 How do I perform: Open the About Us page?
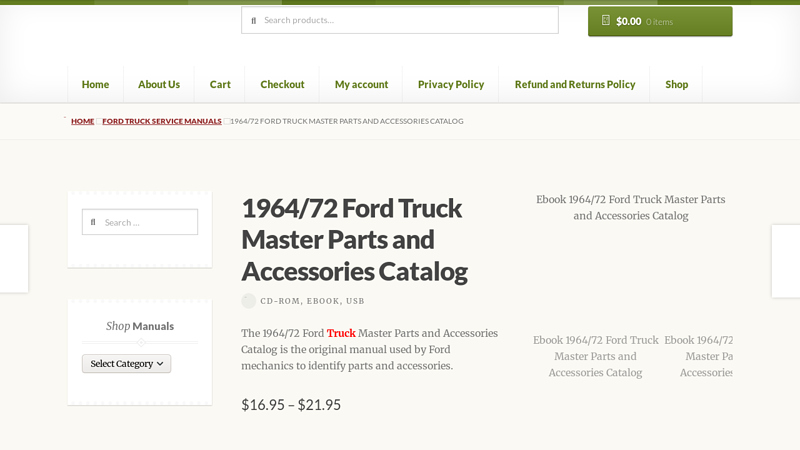(159, 85)
